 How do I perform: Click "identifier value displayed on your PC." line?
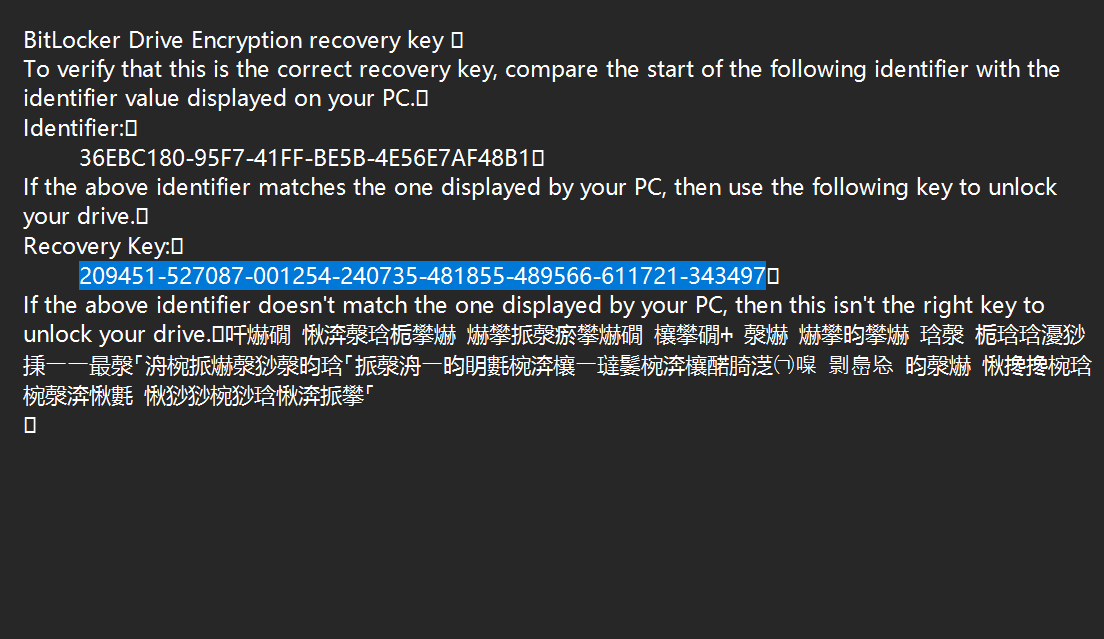(220, 99)
